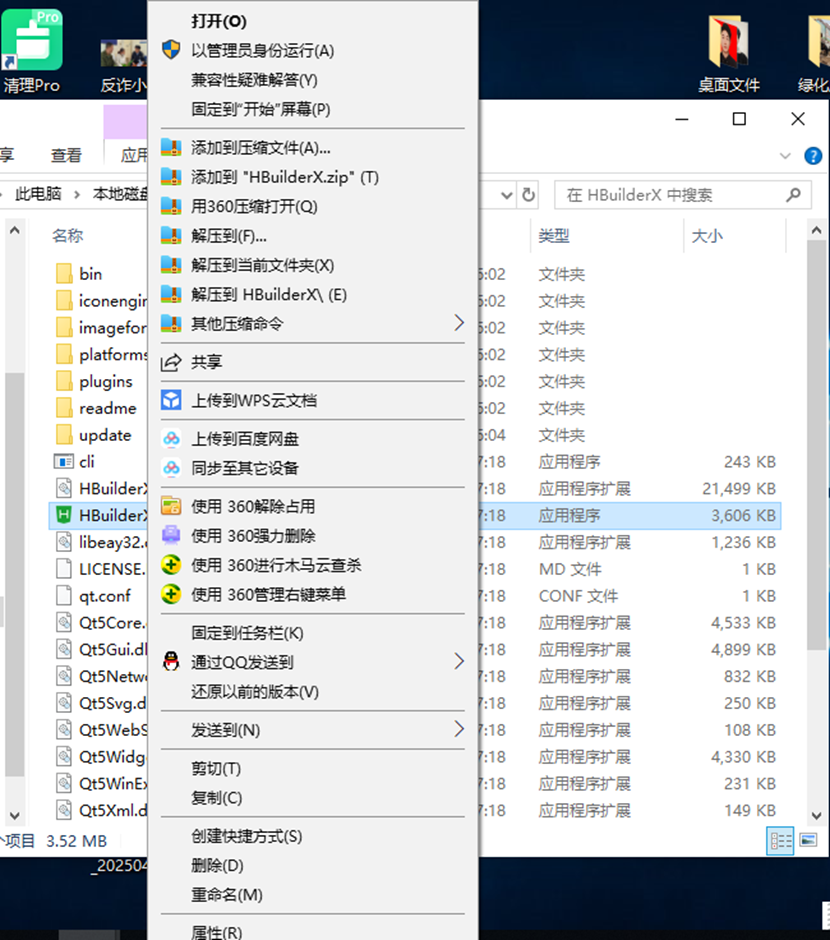The image size is (830, 940).
Task: Click the blue help question mark icon
Action: point(813,156)
